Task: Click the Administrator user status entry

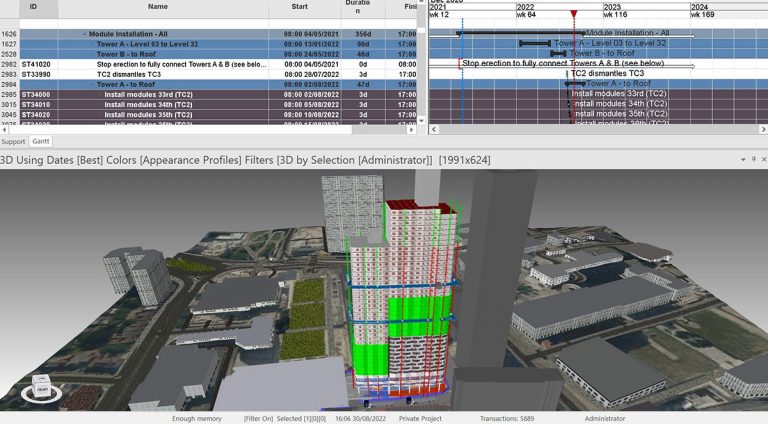Action: tap(605, 419)
